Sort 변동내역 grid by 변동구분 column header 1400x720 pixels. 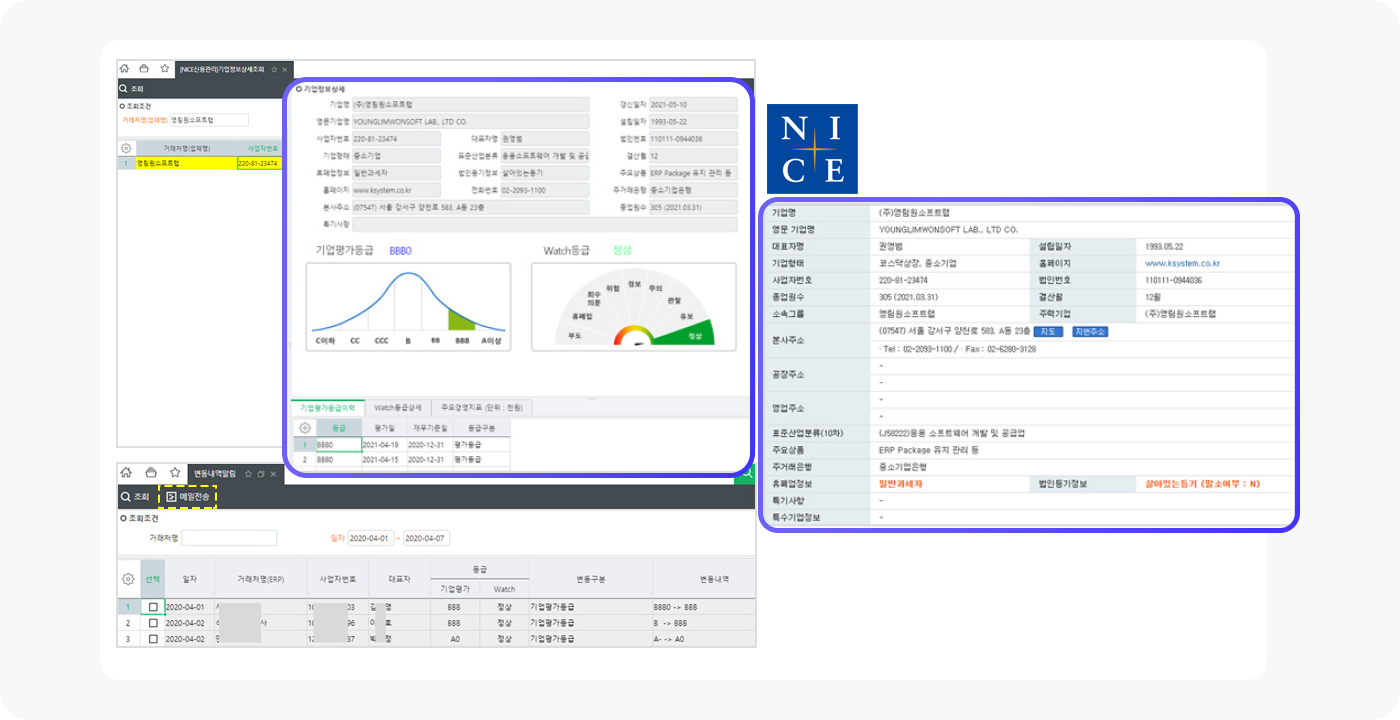591,579
